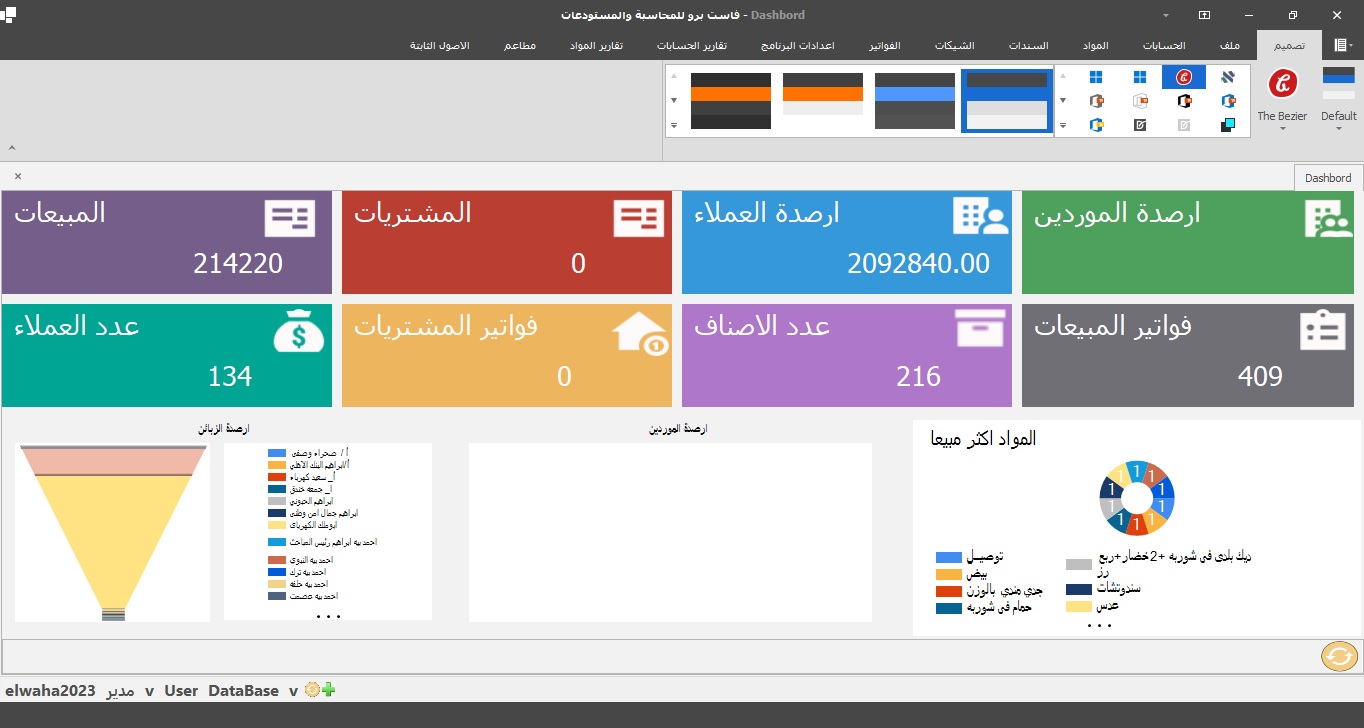
Task: Select the Windows 10 theme squares icon
Action: pos(1096,78)
